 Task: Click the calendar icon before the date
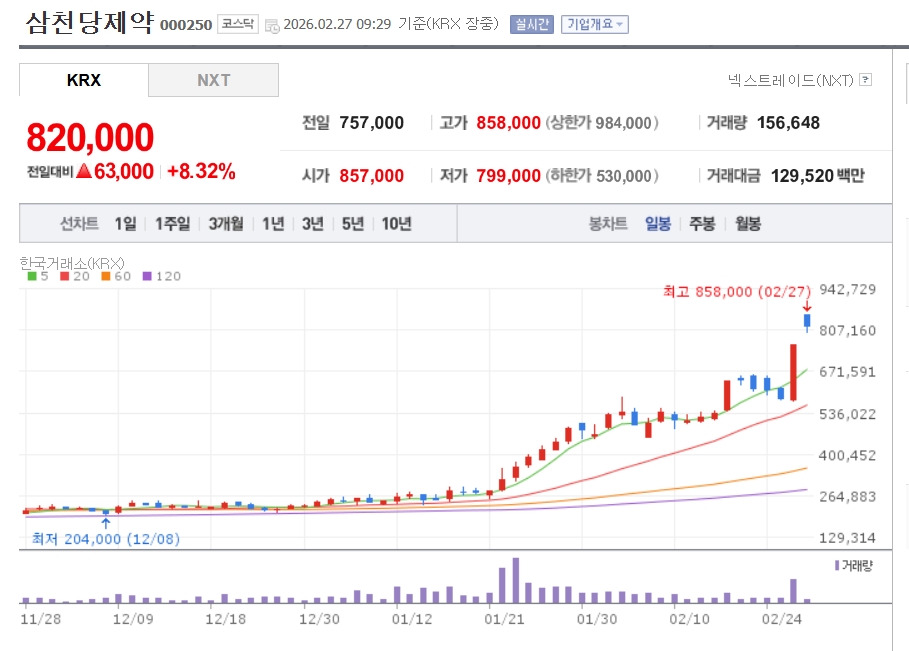click(272, 25)
